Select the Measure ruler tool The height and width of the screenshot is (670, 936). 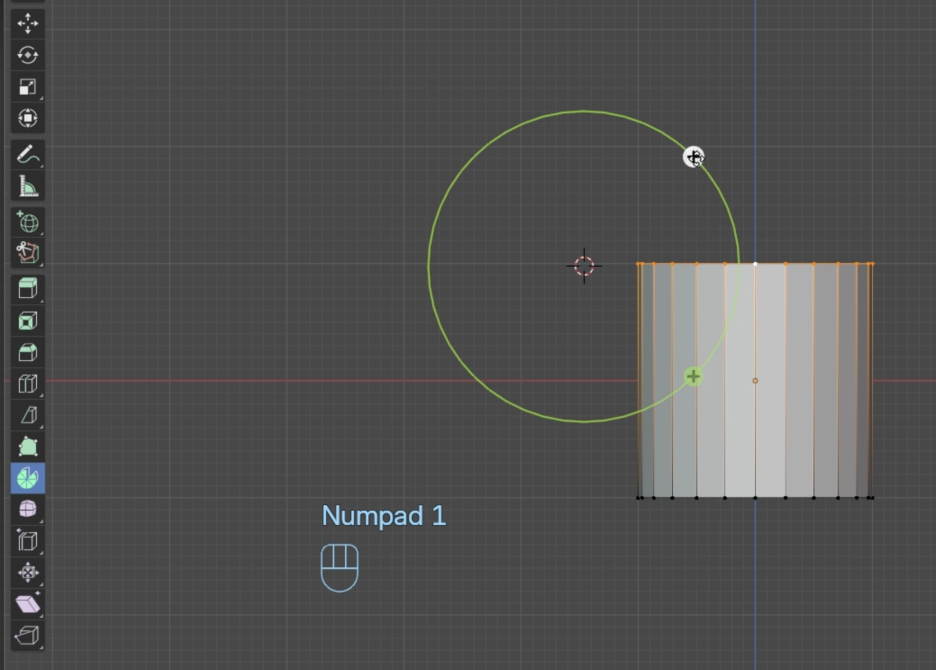27,186
